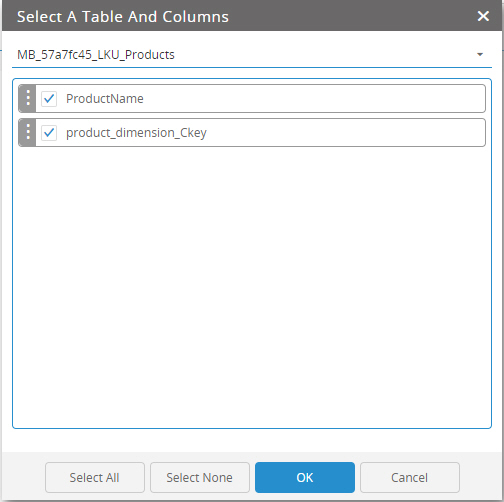504x502 pixels.
Task: Cancel the table and columns dialog
Action: tap(410, 477)
